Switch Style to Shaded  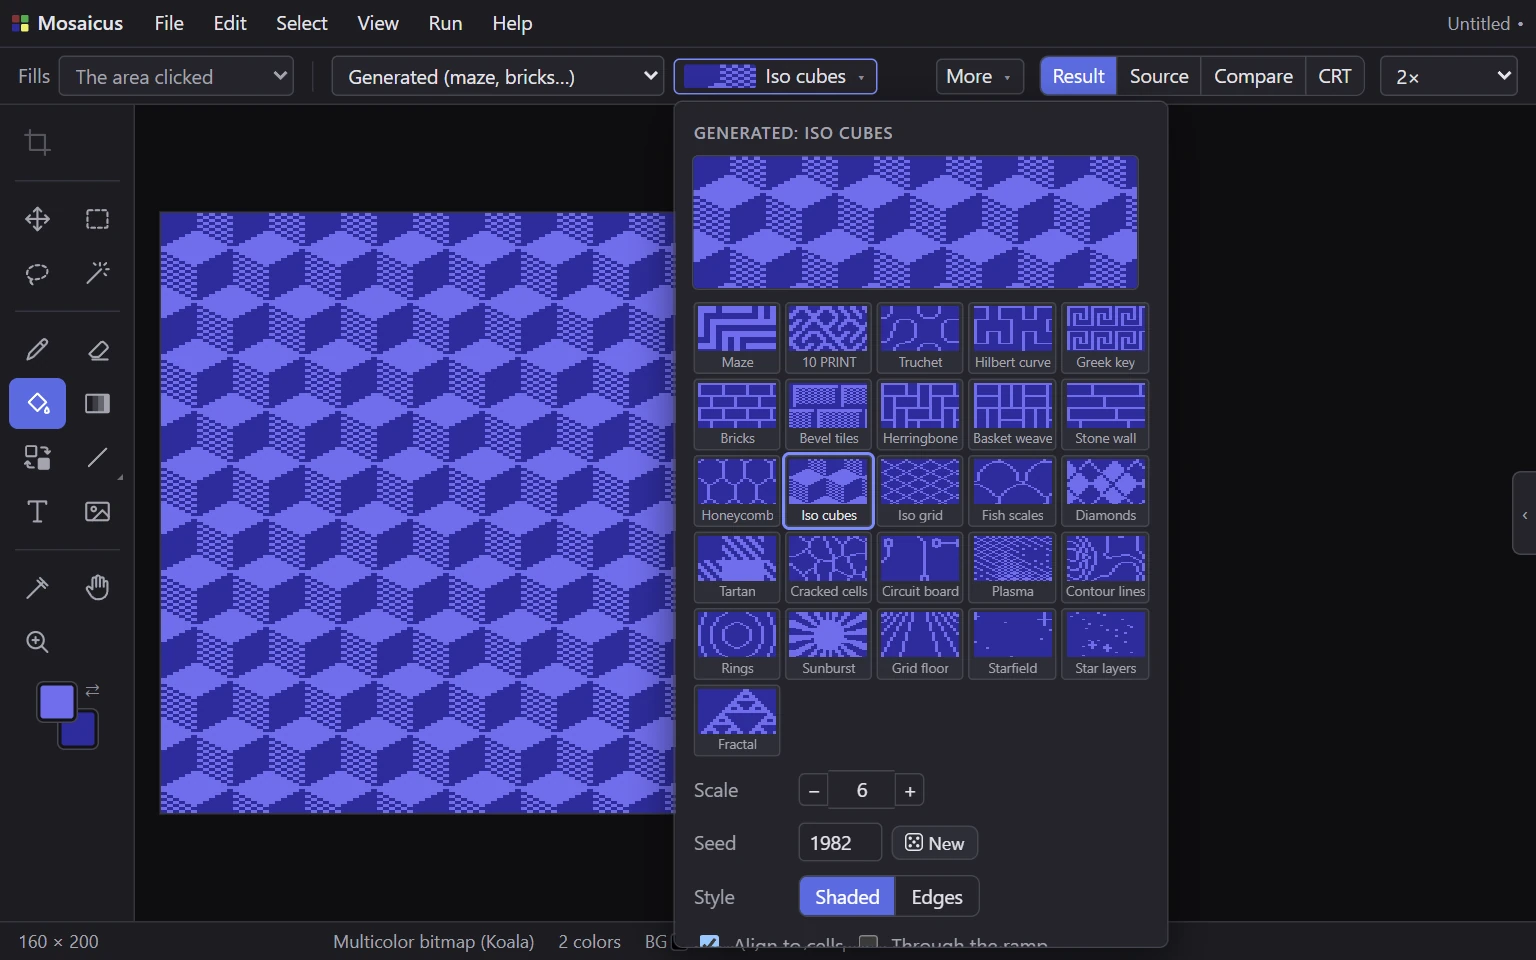tap(847, 897)
